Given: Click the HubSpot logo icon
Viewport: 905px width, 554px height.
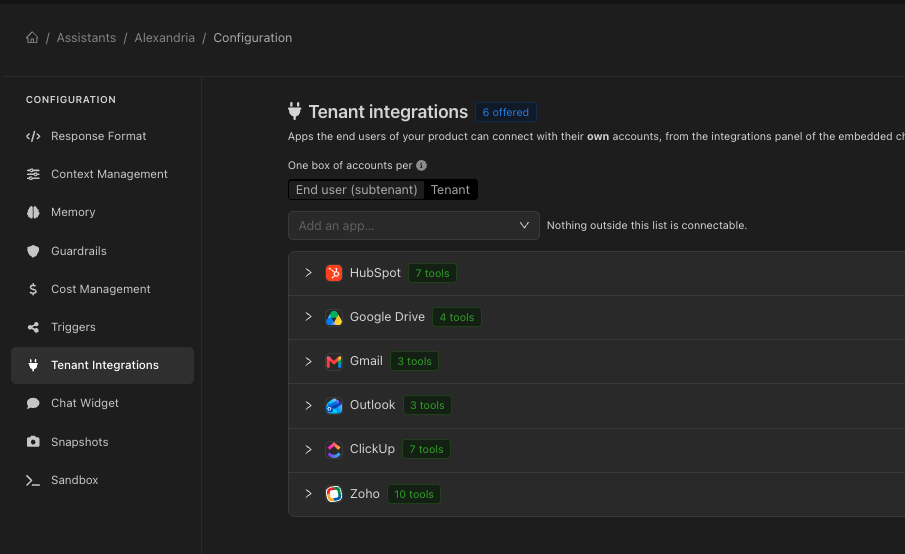Looking at the screenshot, I should coord(334,273).
